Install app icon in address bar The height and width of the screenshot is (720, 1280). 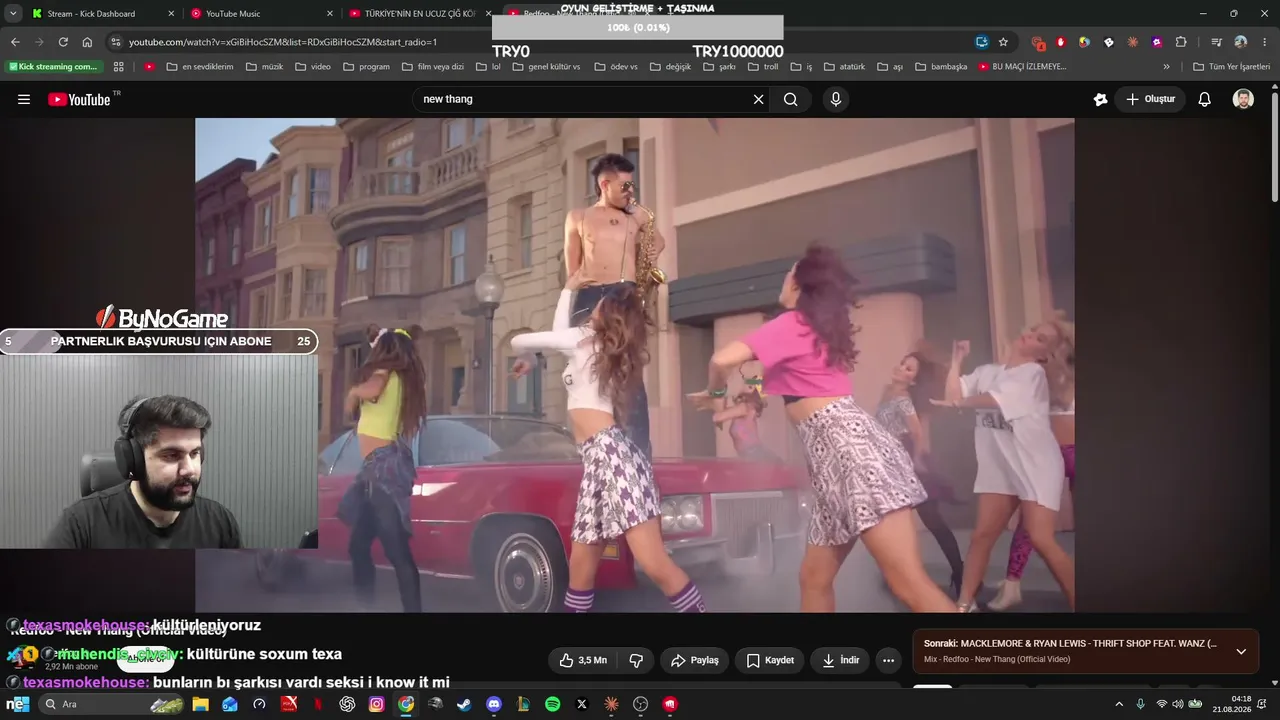[x=982, y=42]
